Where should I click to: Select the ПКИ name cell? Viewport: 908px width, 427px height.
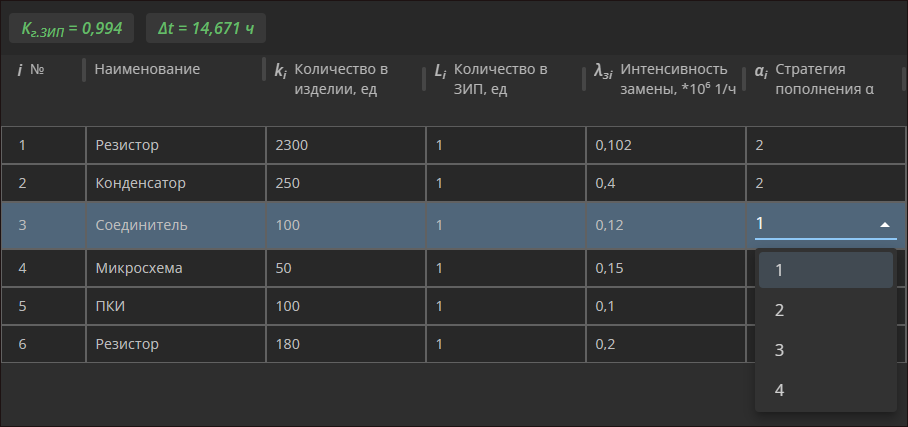(x=176, y=306)
